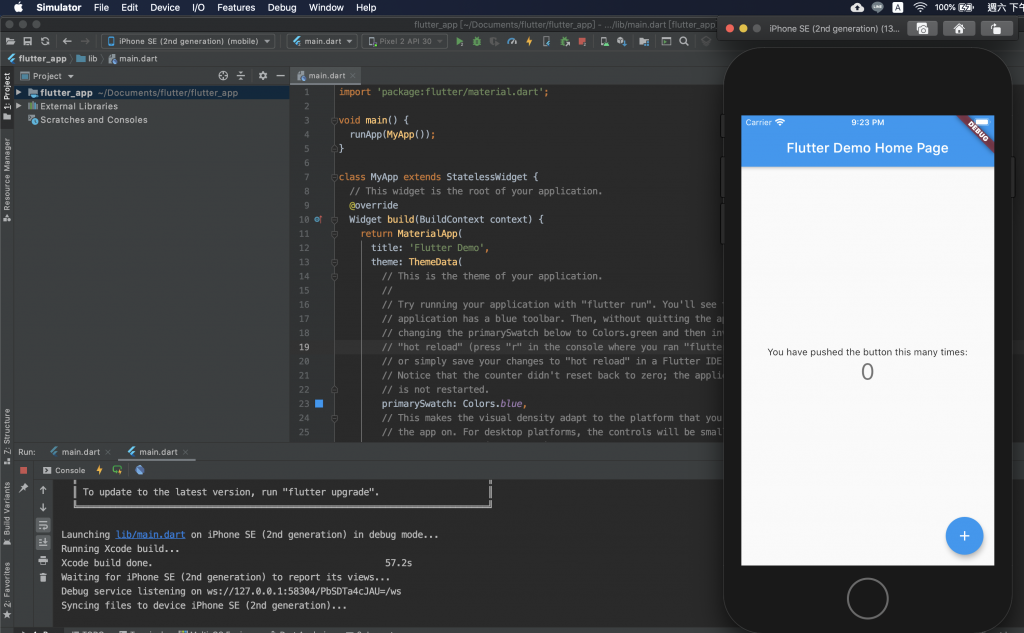Attach debugger to Android process icon
Screen dimensions: 1024x633
[x=565, y=41]
